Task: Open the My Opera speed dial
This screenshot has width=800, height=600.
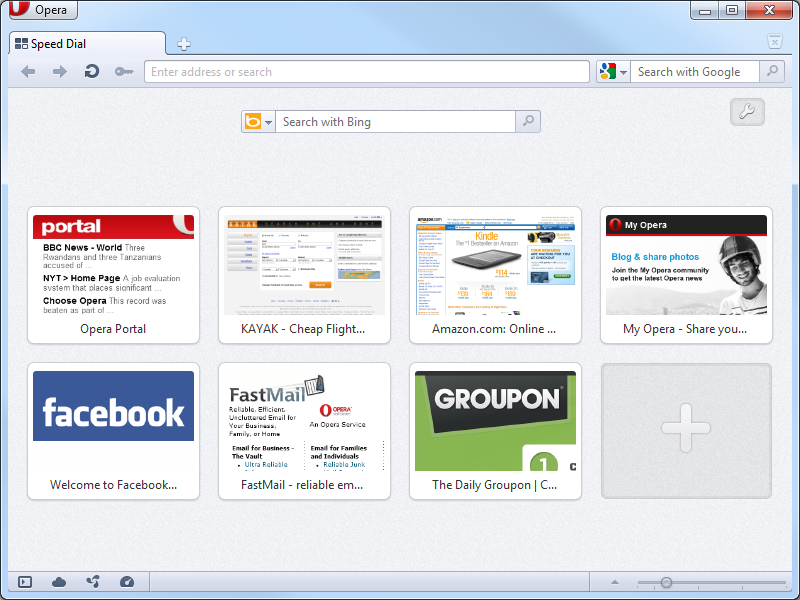Action: point(686,275)
